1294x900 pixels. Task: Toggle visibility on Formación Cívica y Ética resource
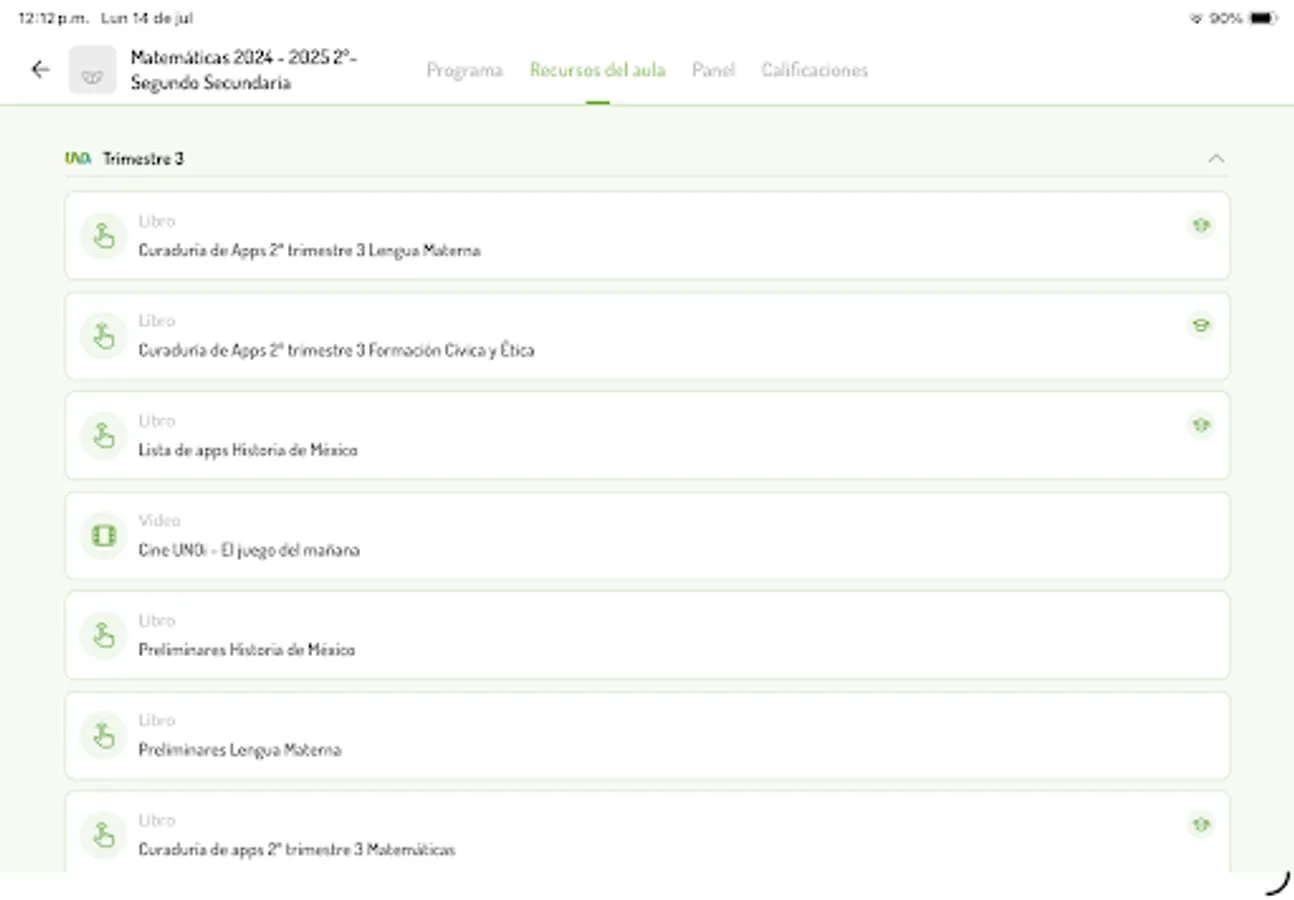tap(1200, 325)
